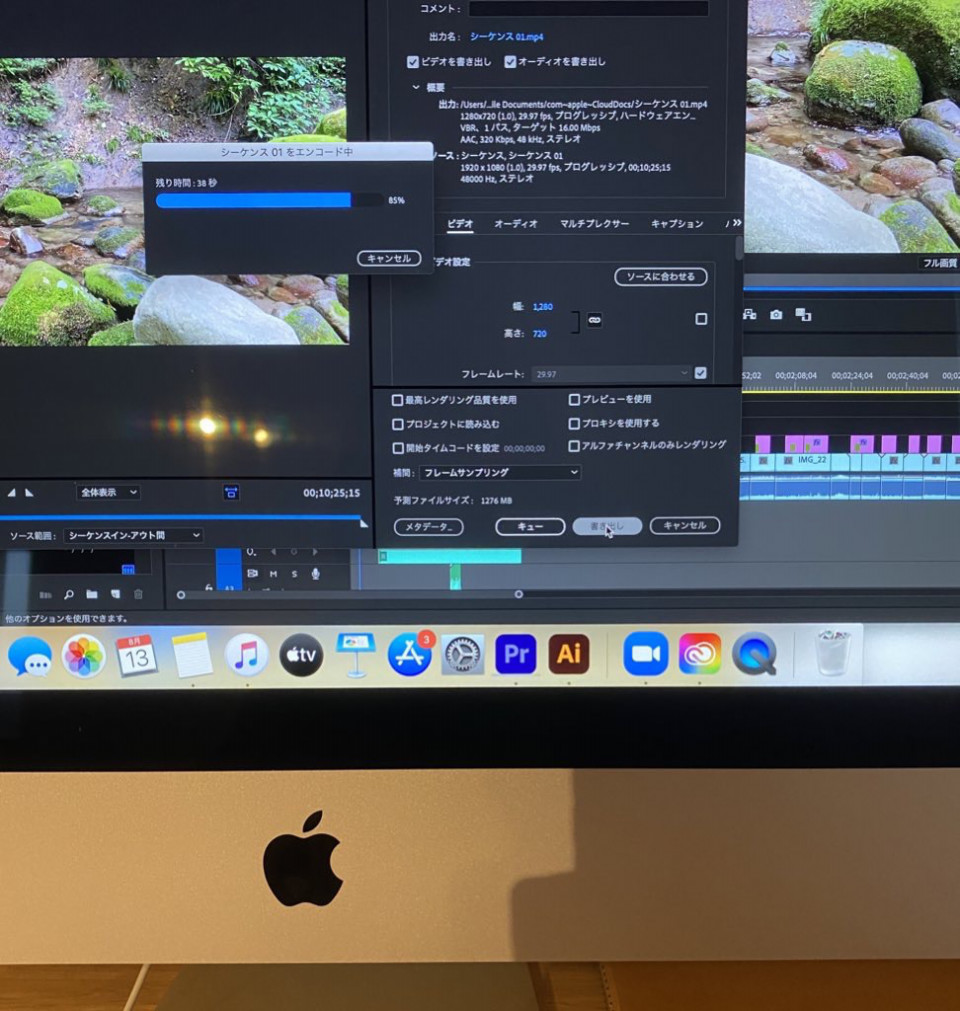960x1011 pixels.
Task: Launch Illustrator from the Dock
Action: (x=569, y=654)
